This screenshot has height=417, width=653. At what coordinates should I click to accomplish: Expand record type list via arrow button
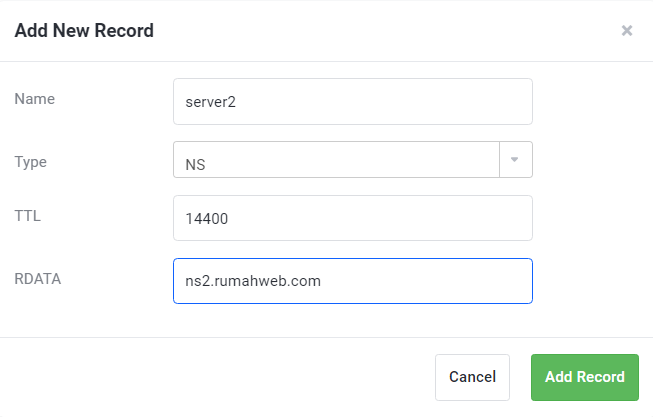click(516, 160)
